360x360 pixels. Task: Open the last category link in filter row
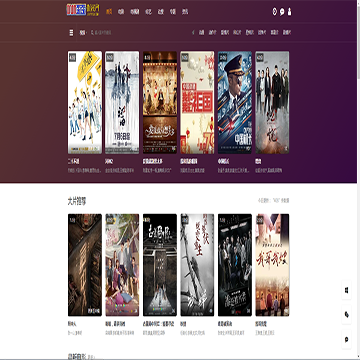[287, 32]
